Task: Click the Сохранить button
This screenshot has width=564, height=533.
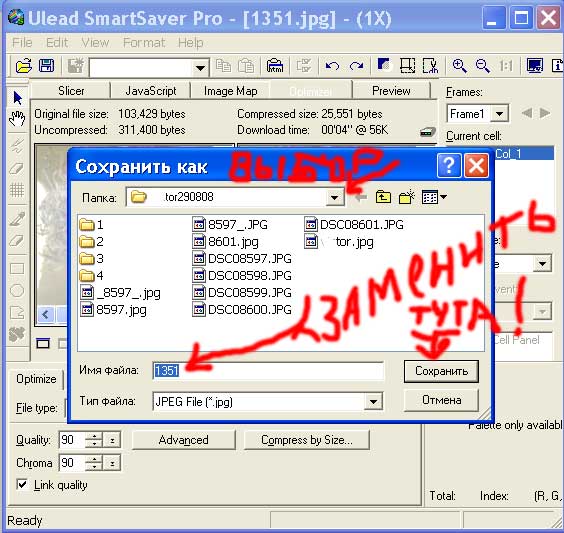Action: [441, 371]
